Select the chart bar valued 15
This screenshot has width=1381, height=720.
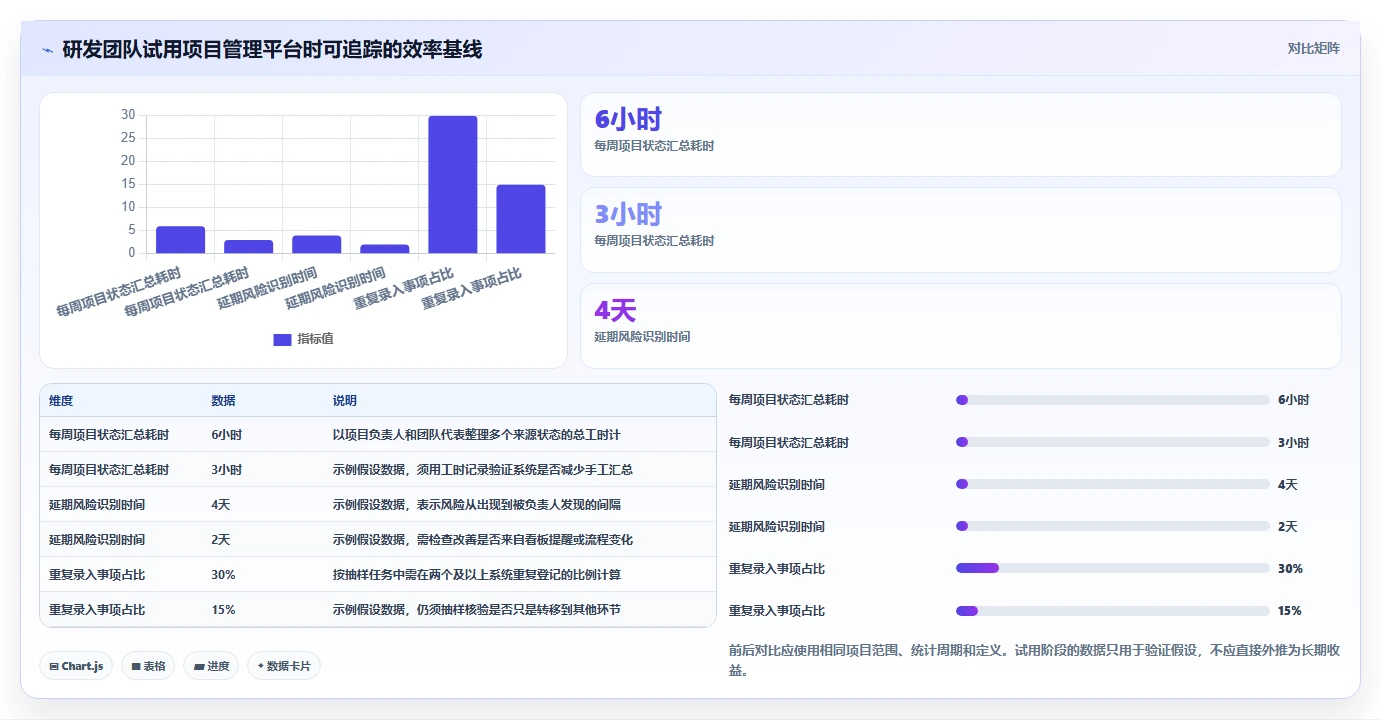[521, 219]
